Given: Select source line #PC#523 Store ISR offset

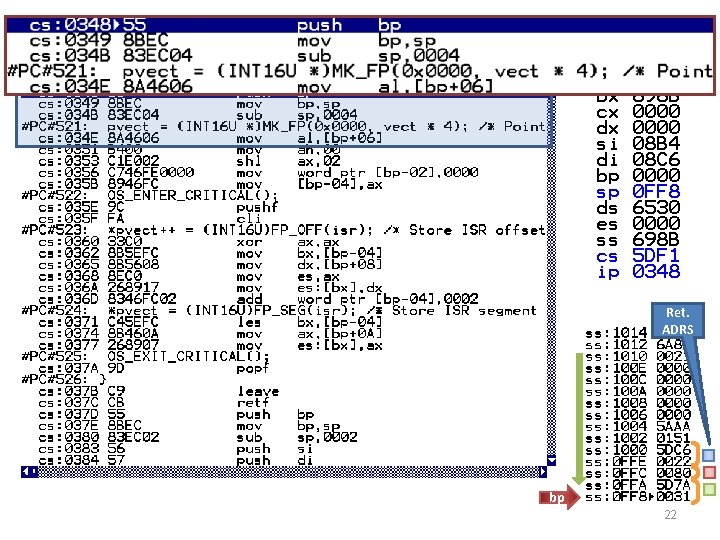Looking at the screenshot, I should [x=283, y=230].
